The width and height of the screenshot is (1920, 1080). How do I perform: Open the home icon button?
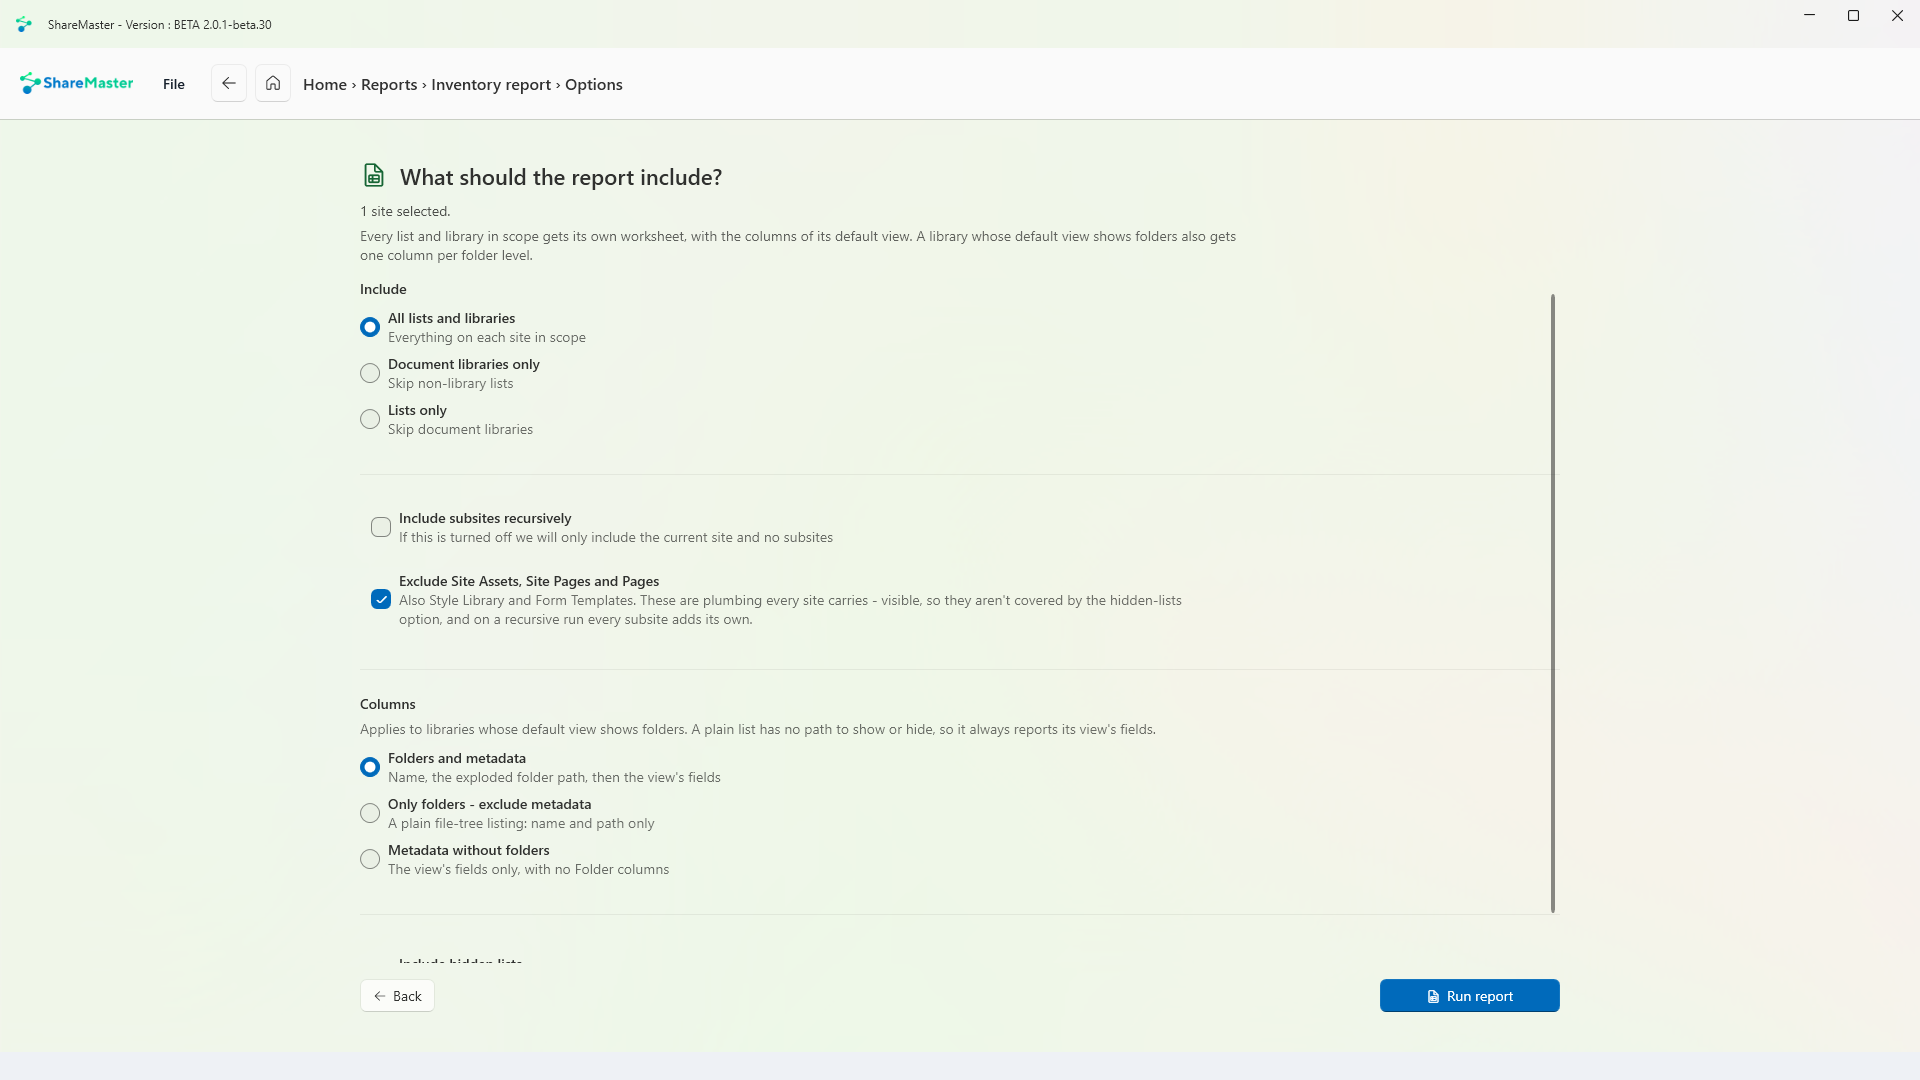tap(273, 84)
